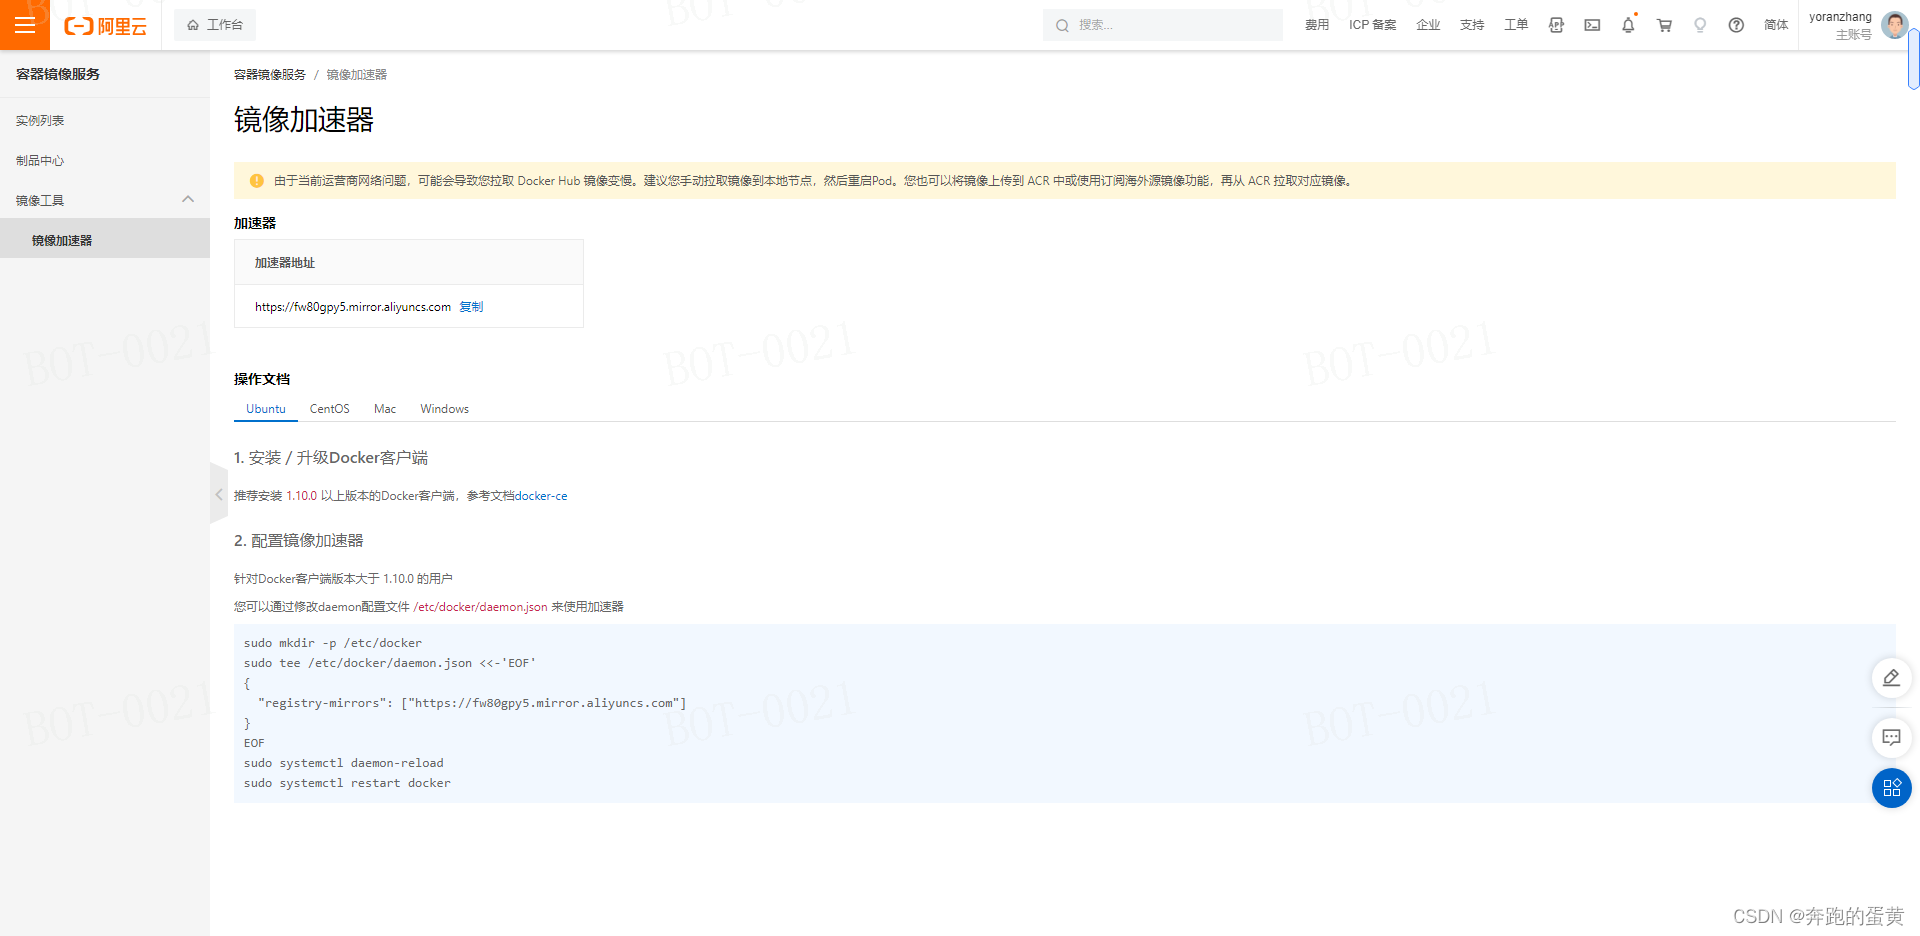Click the user avatar picture
The width and height of the screenshot is (1920, 936).
point(1894,25)
